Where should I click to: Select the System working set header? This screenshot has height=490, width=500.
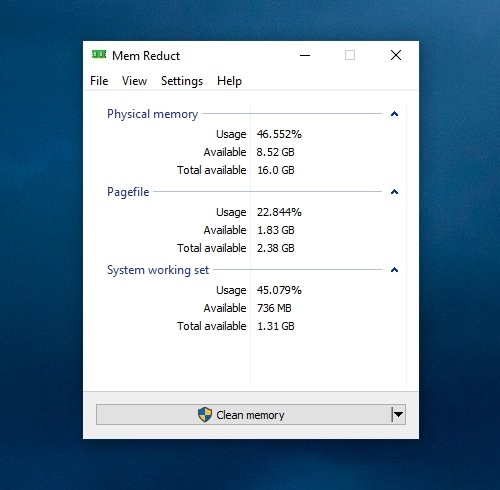[x=158, y=270]
